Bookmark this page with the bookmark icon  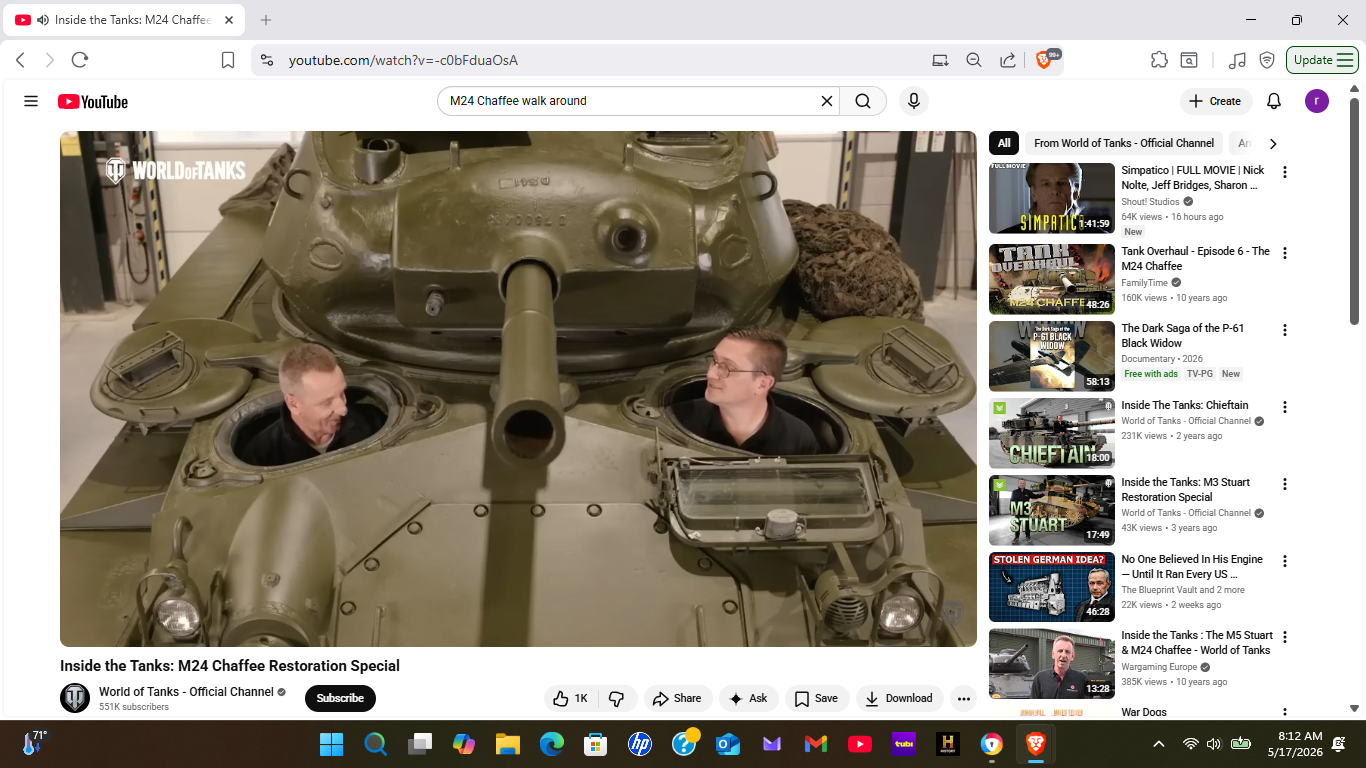[228, 60]
